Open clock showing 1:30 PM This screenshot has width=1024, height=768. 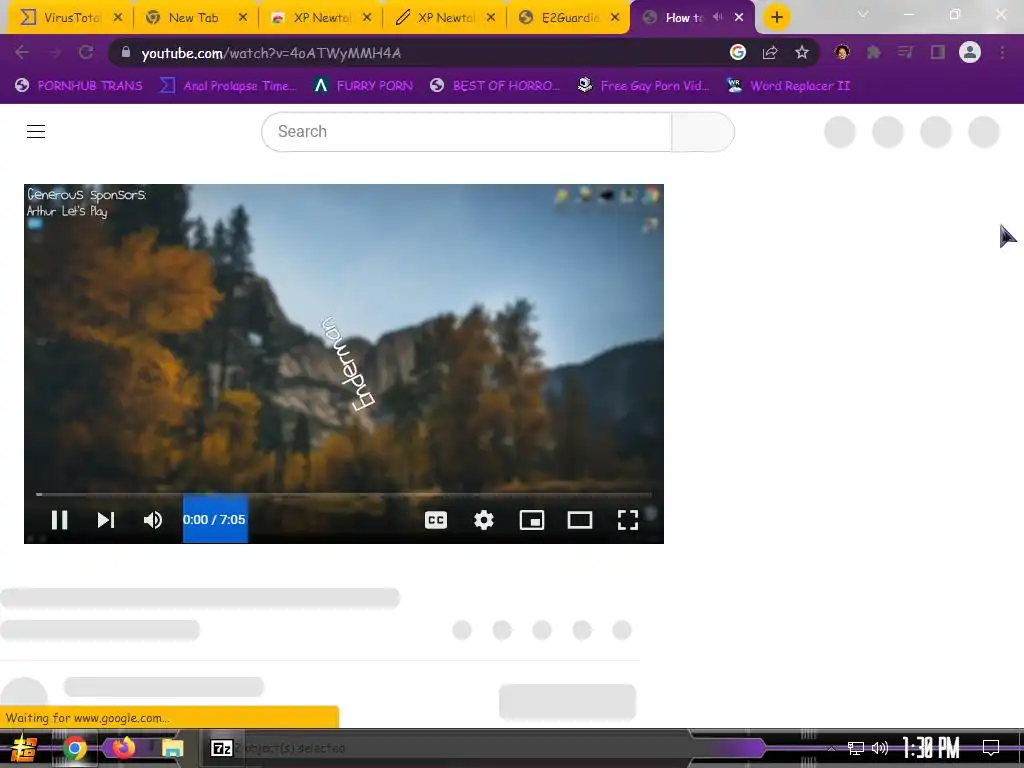[931, 748]
